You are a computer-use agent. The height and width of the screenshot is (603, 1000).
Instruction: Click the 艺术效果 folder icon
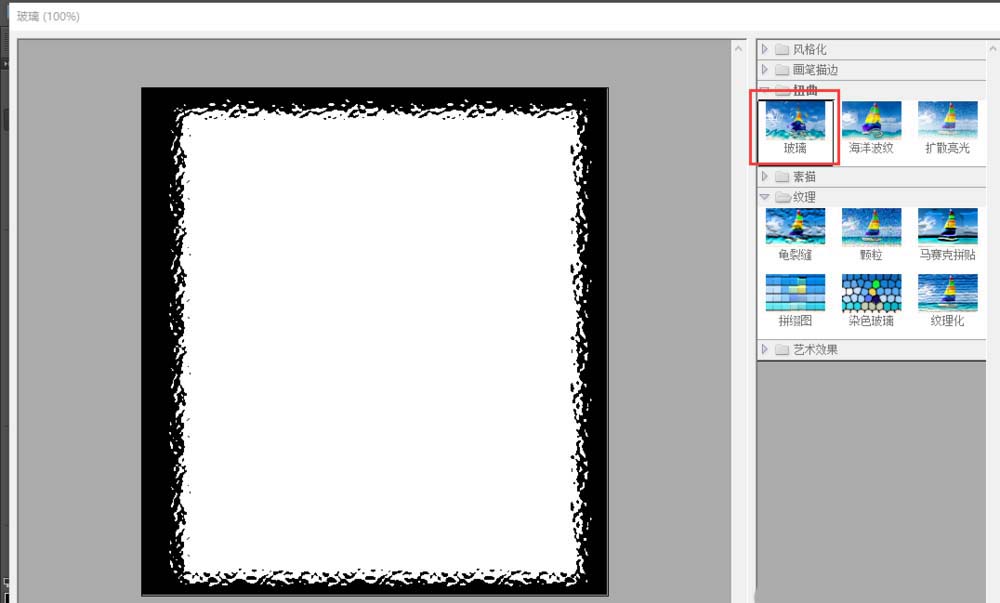click(782, 350)
